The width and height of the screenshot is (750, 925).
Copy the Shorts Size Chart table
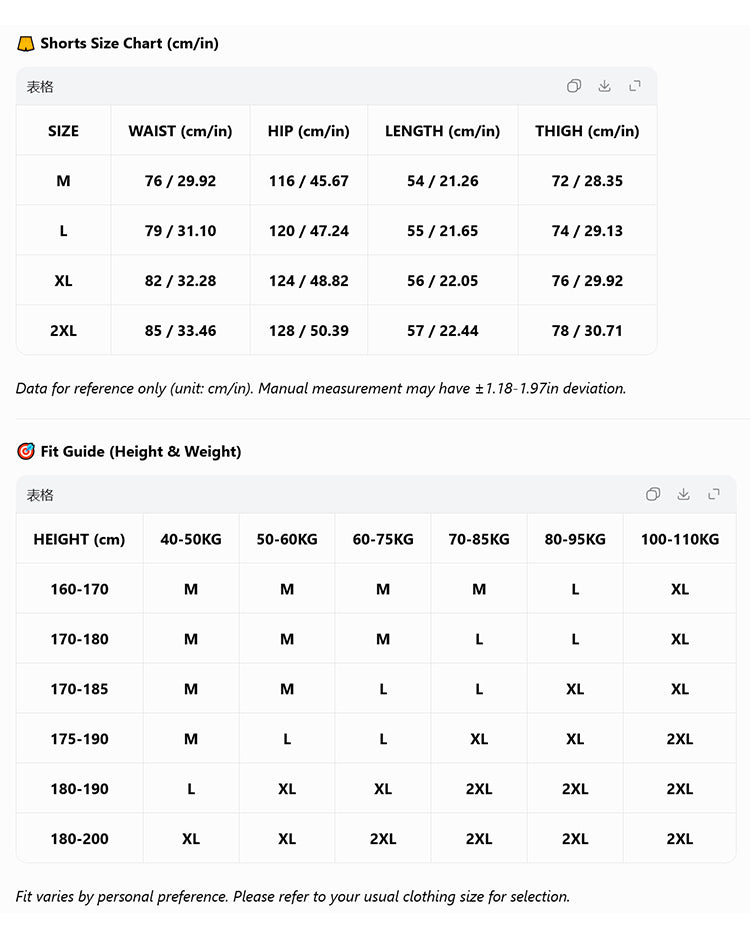click(x=574, y=86)
